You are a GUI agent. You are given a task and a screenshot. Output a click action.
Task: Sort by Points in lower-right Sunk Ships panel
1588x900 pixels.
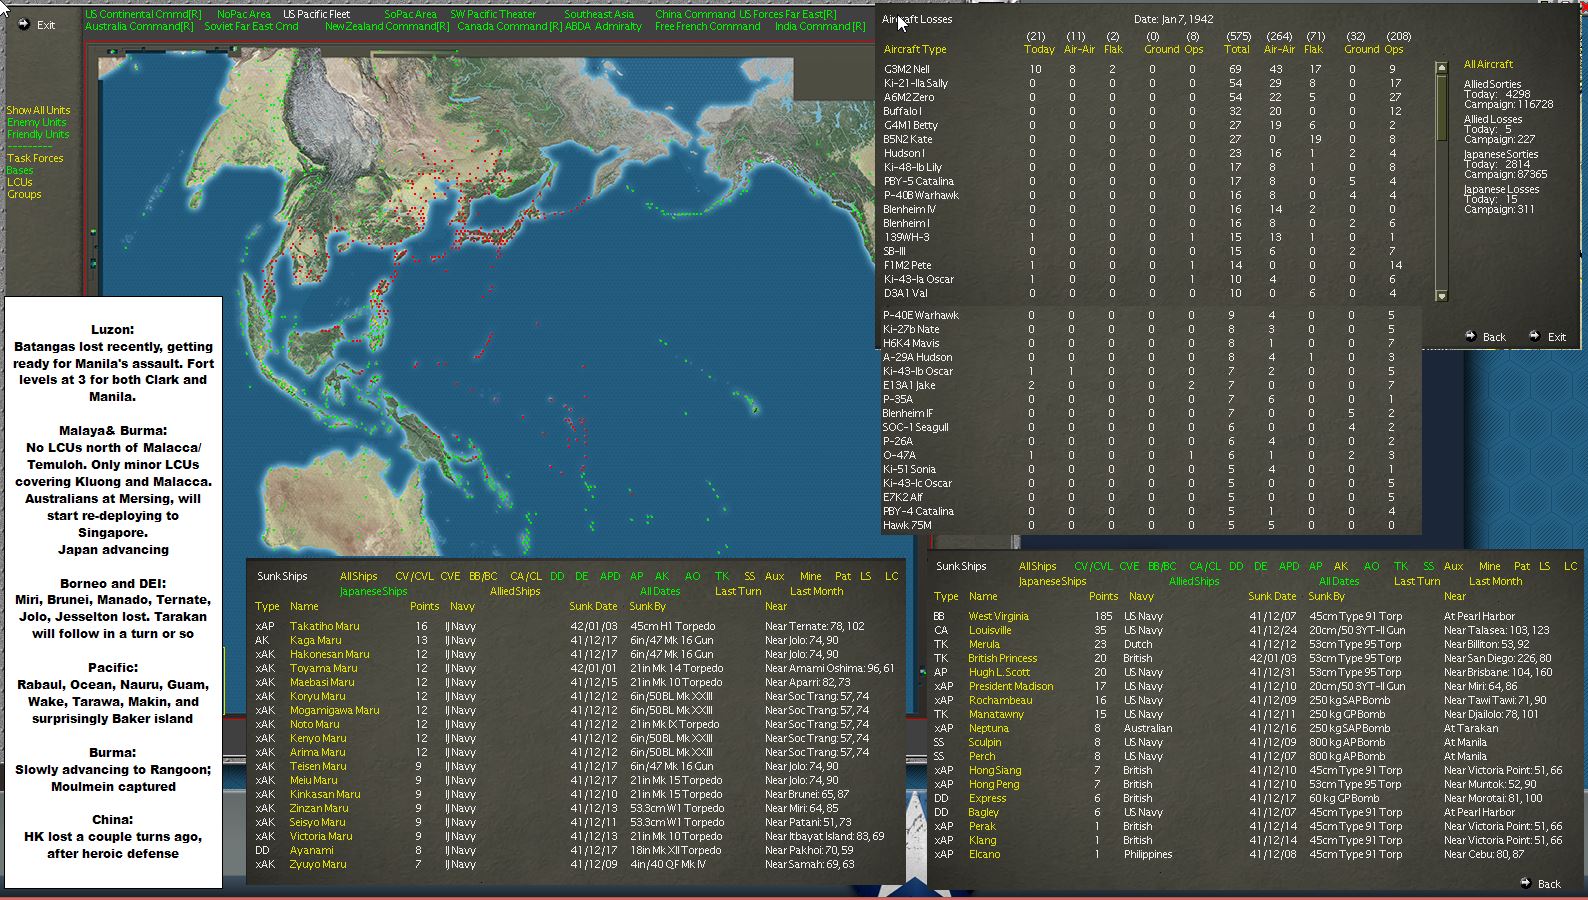(1103, 596)
